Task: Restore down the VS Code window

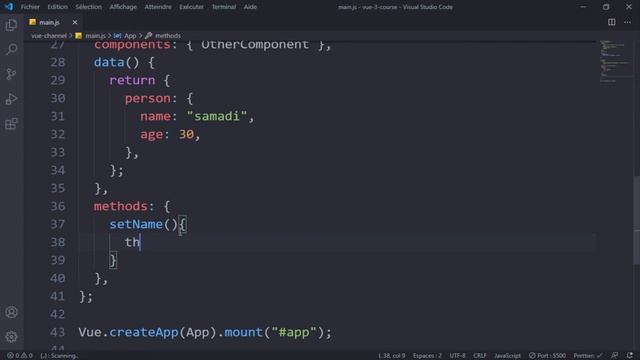Action: tap(606, 7)
